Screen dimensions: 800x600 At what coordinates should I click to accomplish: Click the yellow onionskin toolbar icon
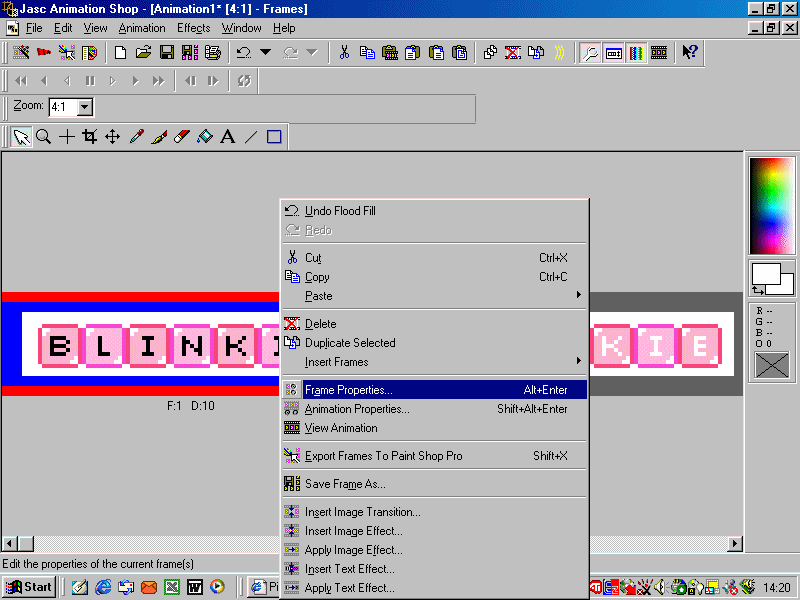(x=559, y=53)
